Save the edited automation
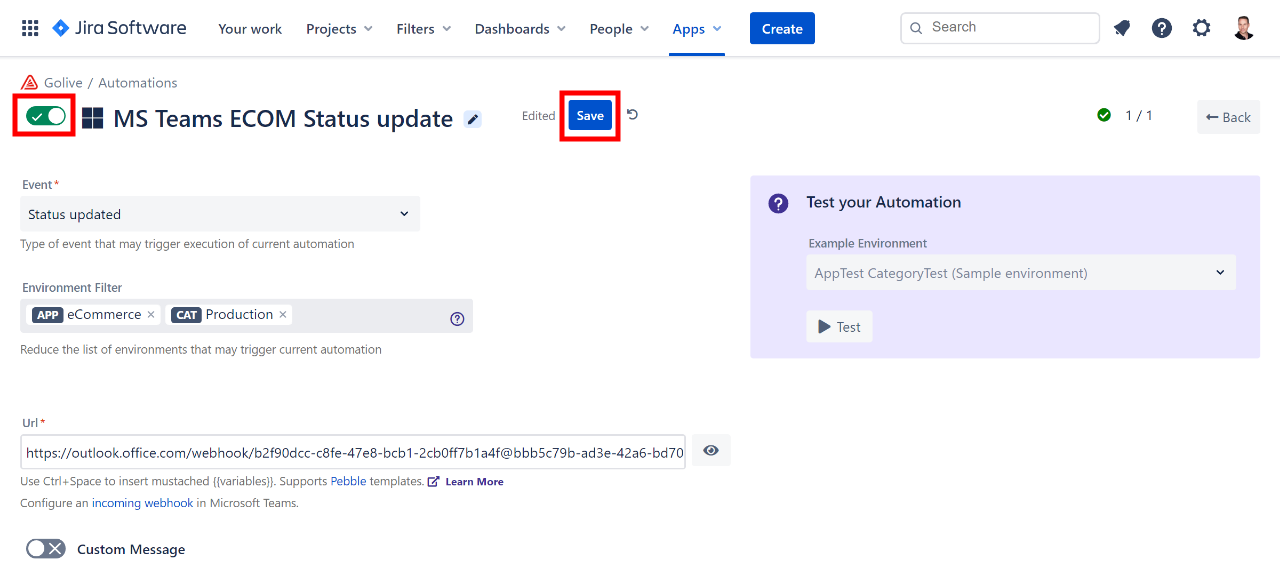This screenshot has height=581, width=1280. tap(590, 116)
